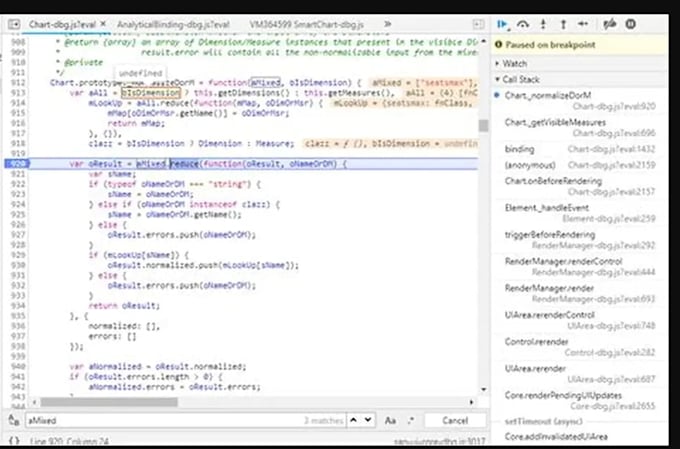This screenshot has width=680, height=449.
Task: Select Chart._getVisibleMeasures stack frame
Action: pos(580,128)
